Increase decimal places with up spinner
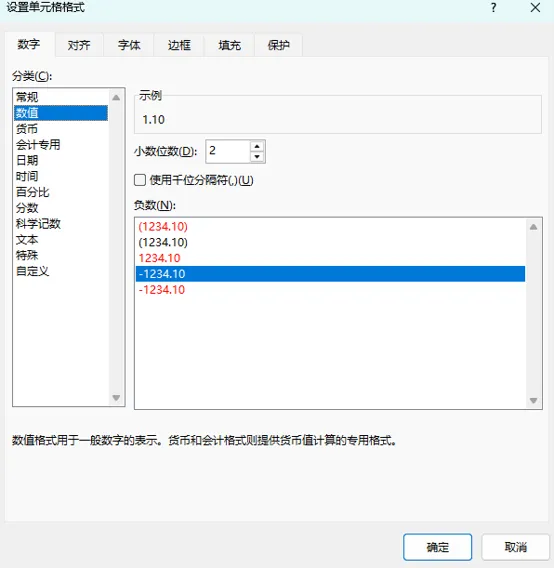Image resolution: width=554 pixels, height=568 pixels. pyautogui.click(x=257, y=146)
